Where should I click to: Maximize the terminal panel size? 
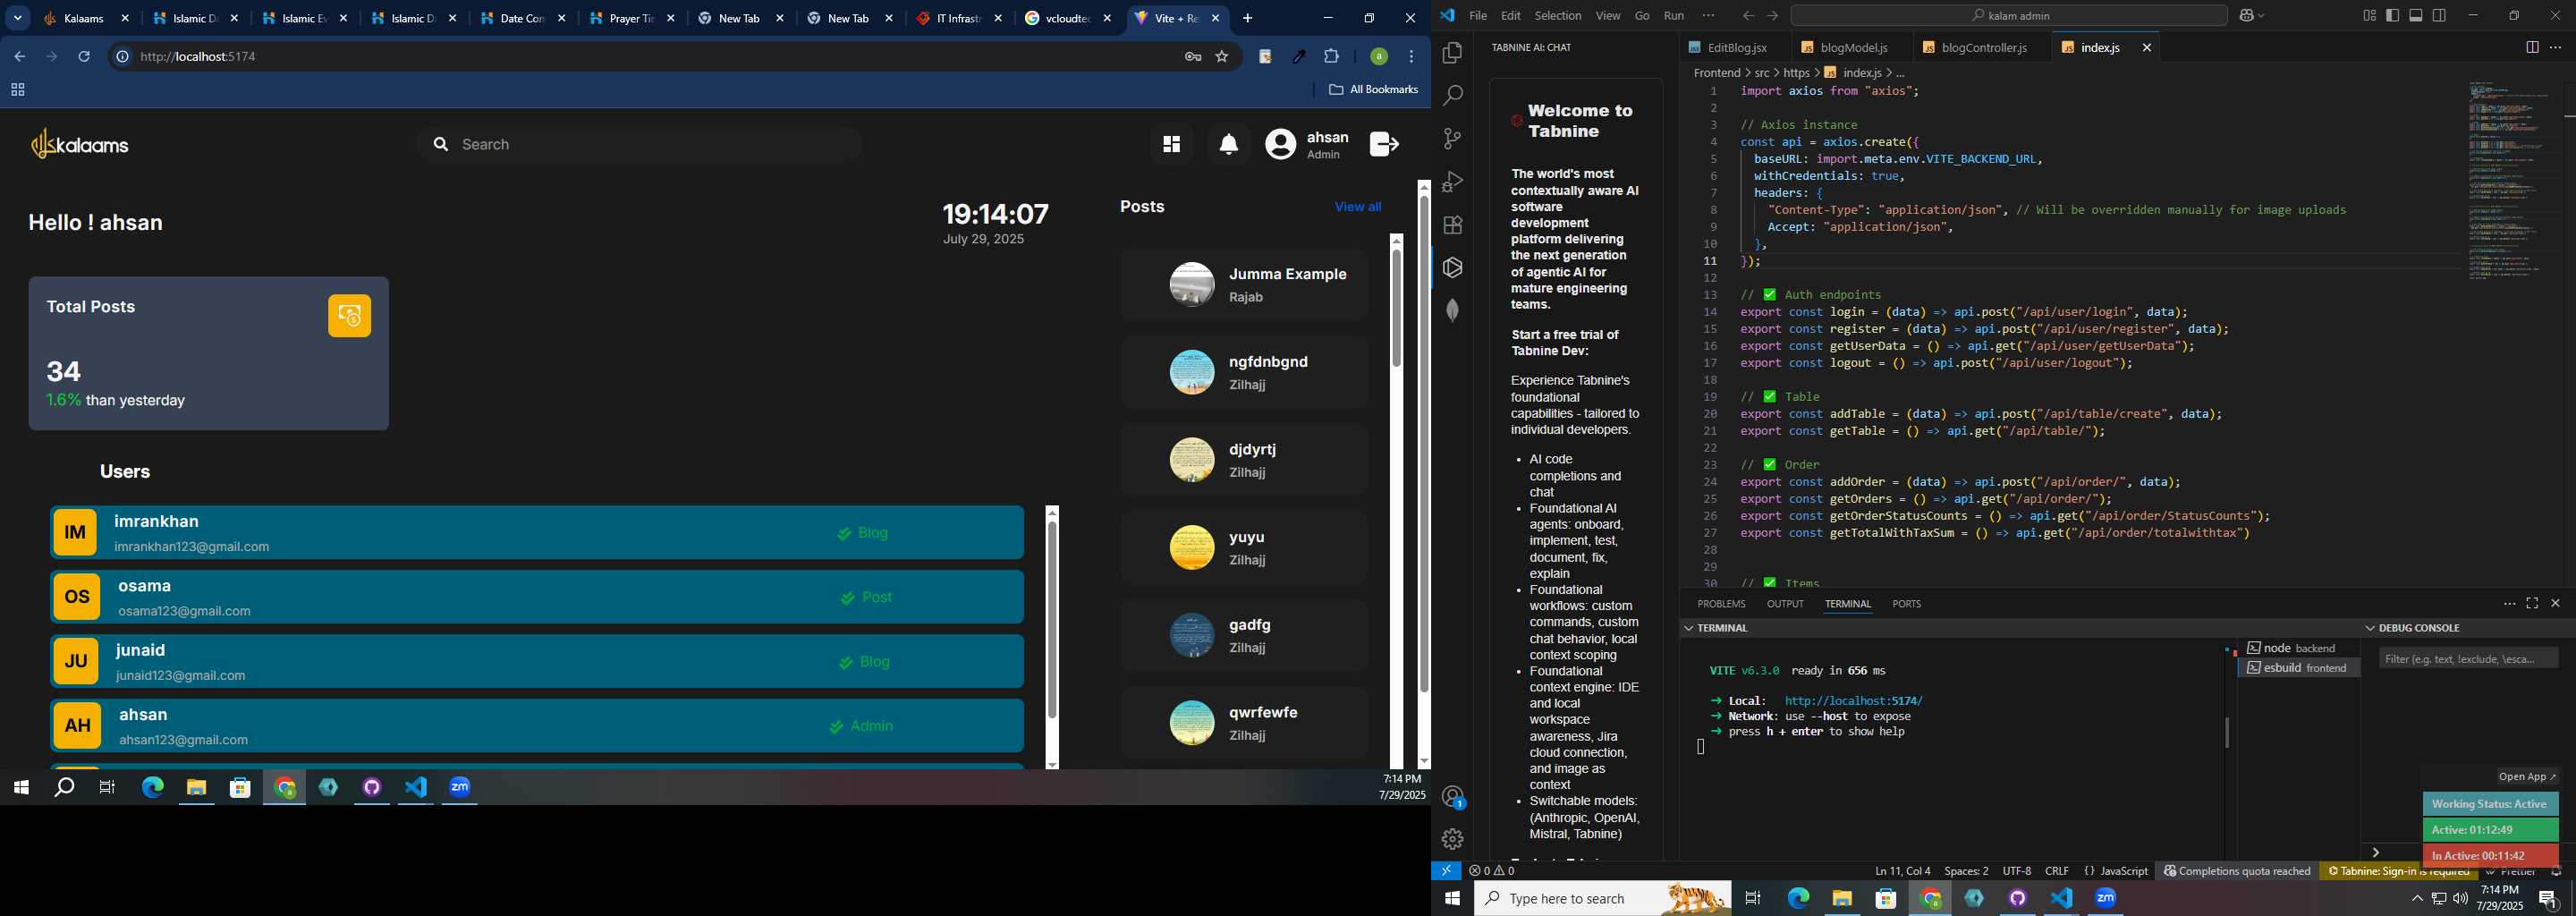click(2532, 604)
